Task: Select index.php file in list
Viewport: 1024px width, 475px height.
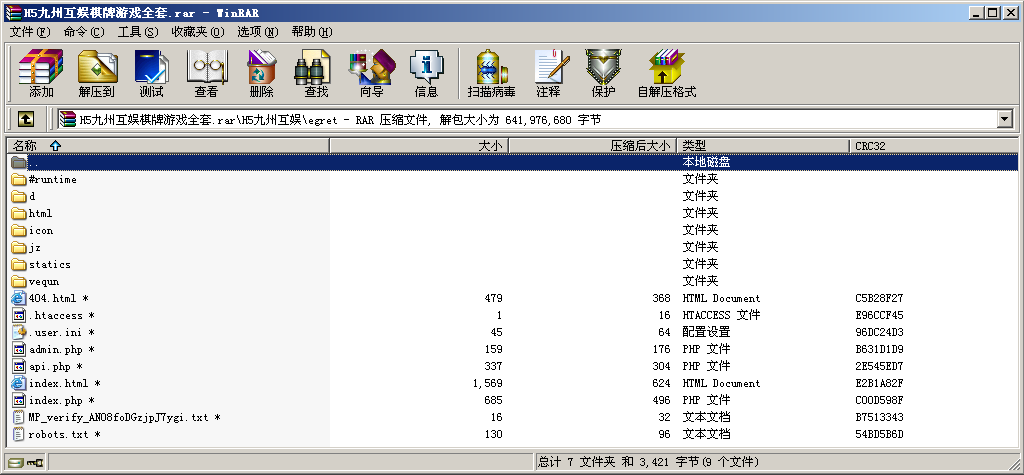Action: click(55, 401)
